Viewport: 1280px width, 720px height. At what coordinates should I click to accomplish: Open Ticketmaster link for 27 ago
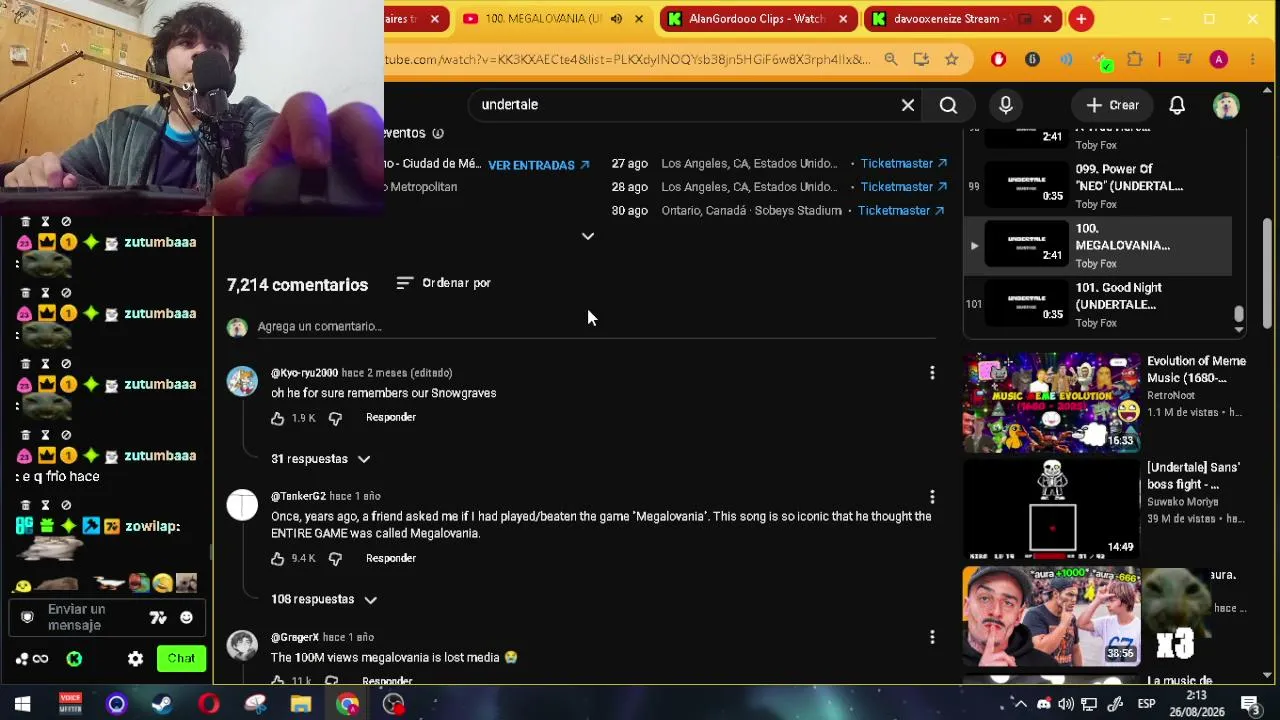(904, 164)
